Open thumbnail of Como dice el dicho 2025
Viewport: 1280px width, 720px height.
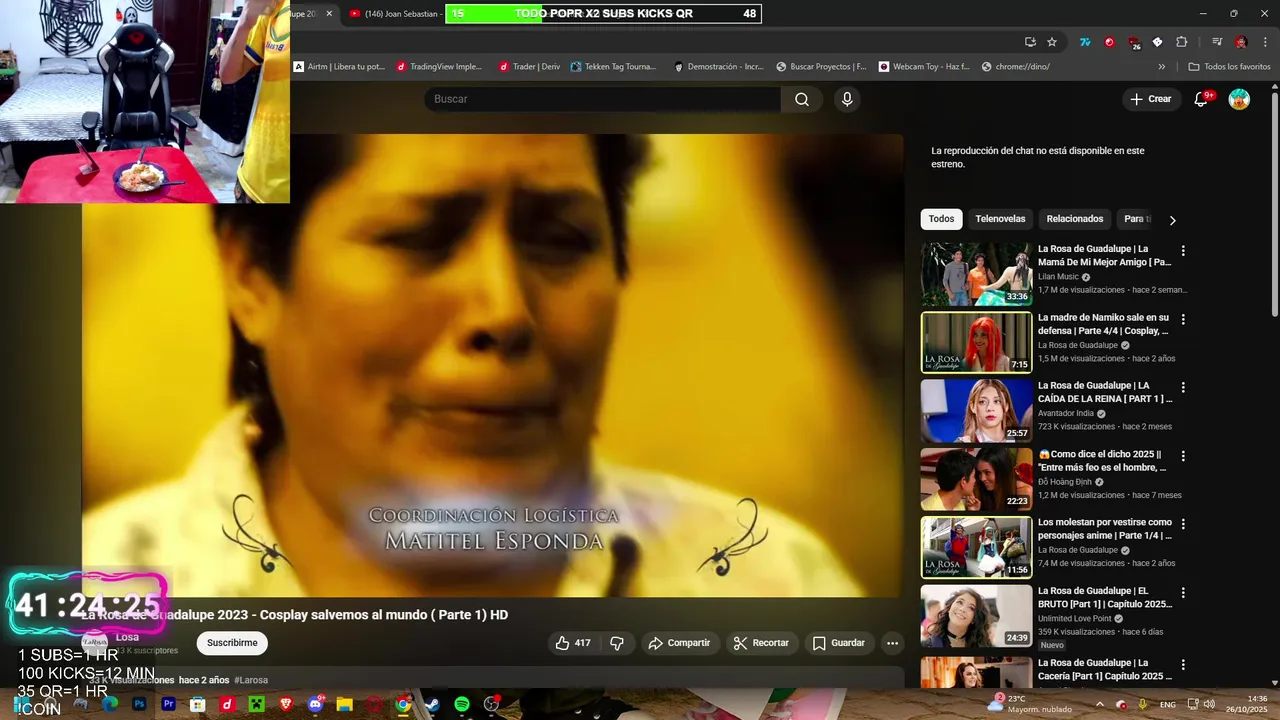click(976, 479)
